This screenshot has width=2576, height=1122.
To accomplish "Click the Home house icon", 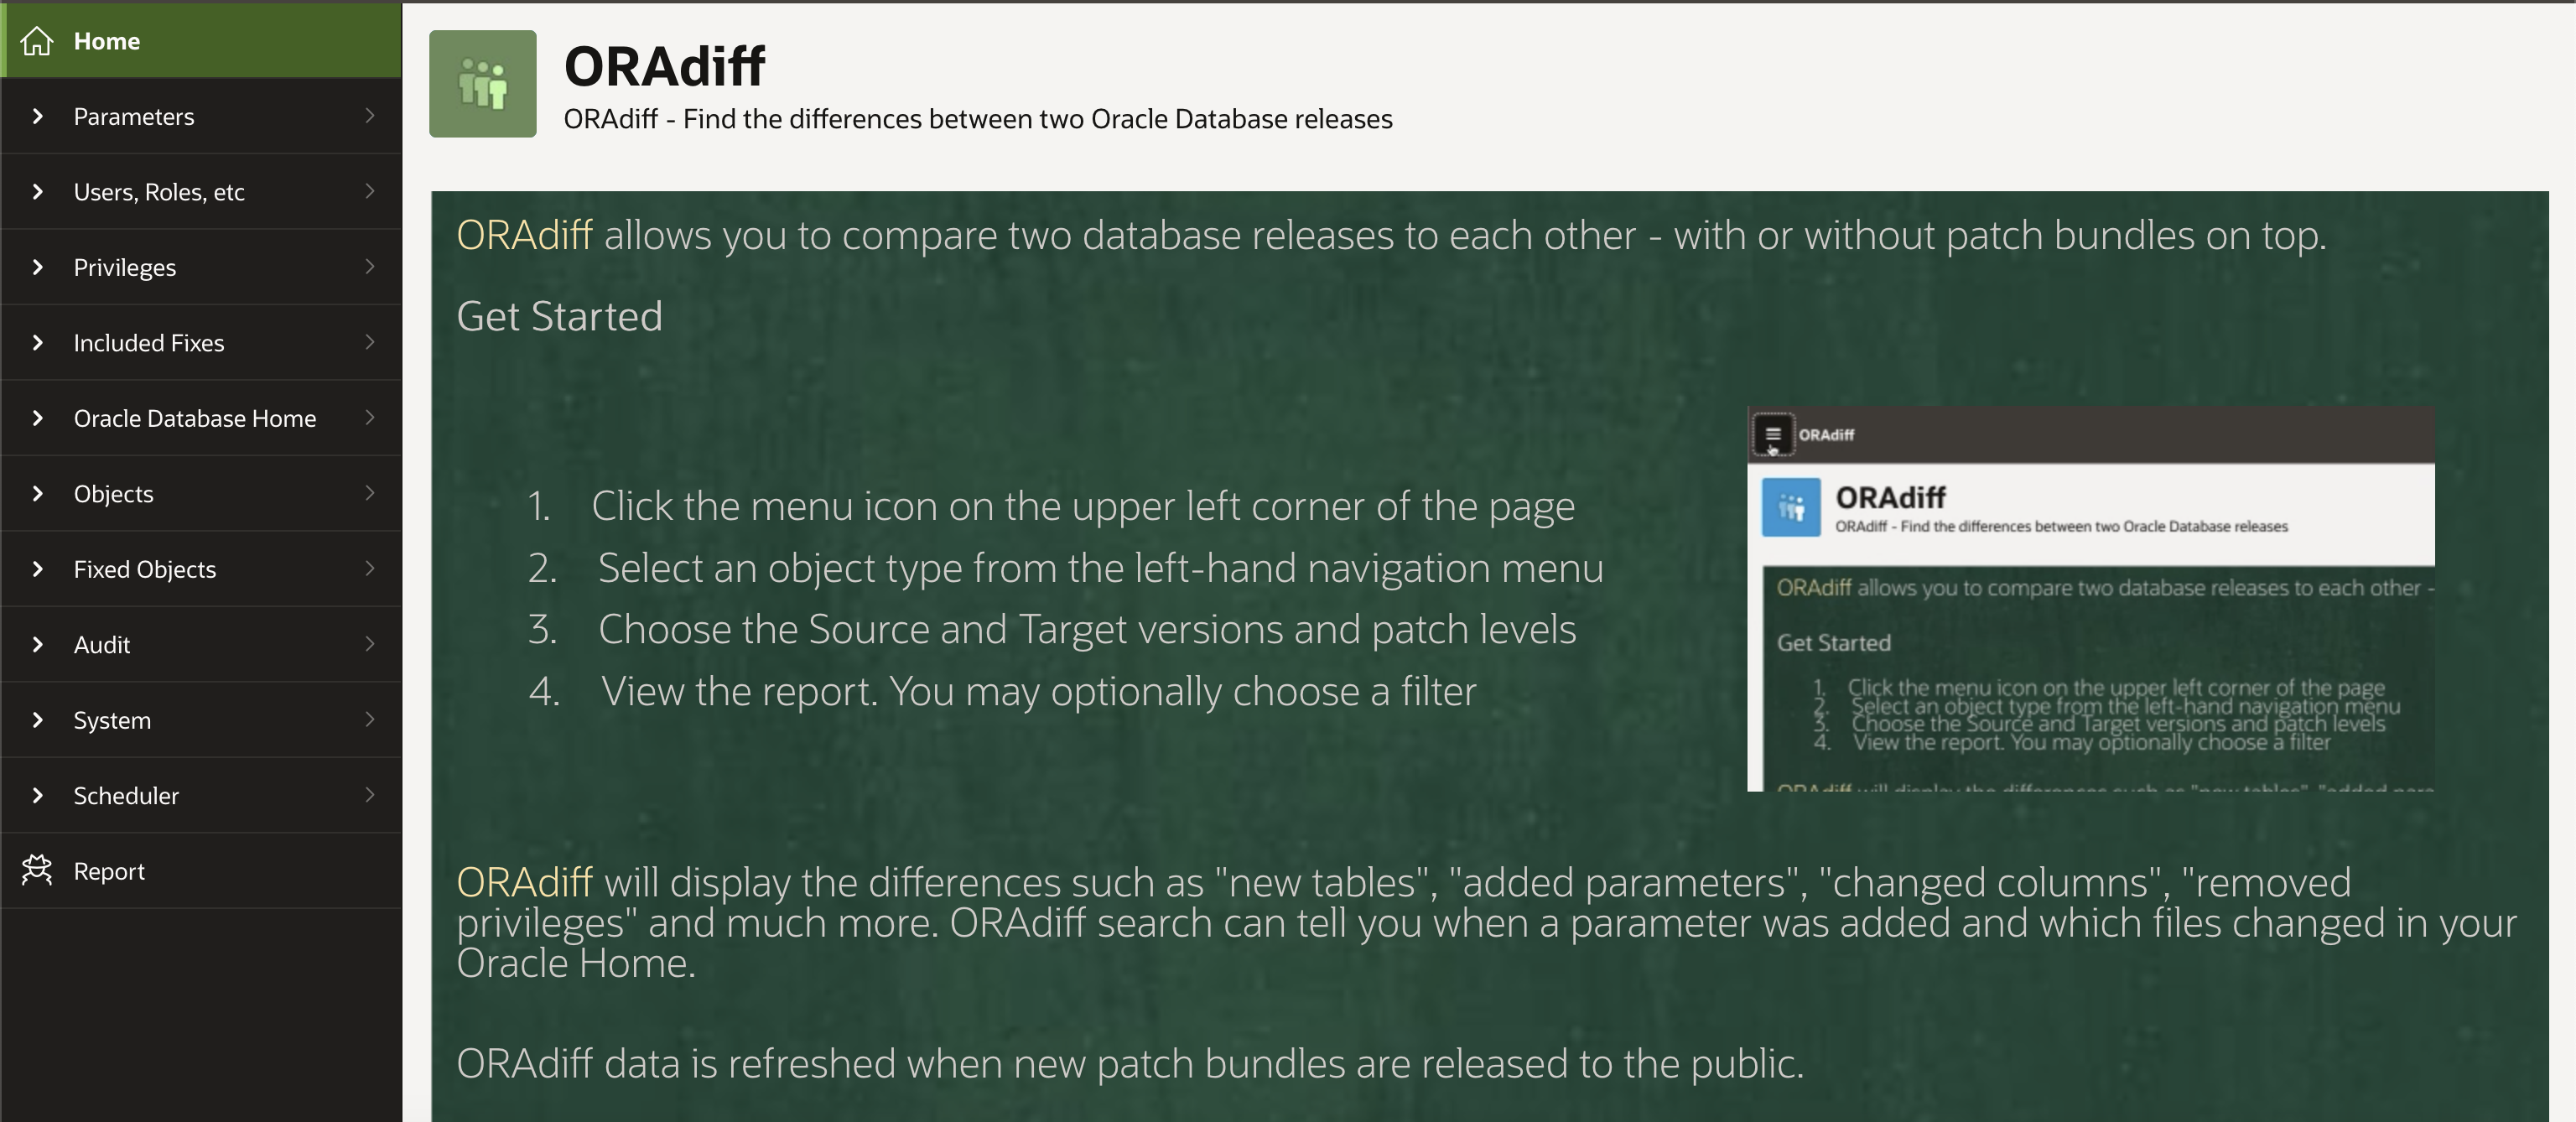I will click(37, 41).
